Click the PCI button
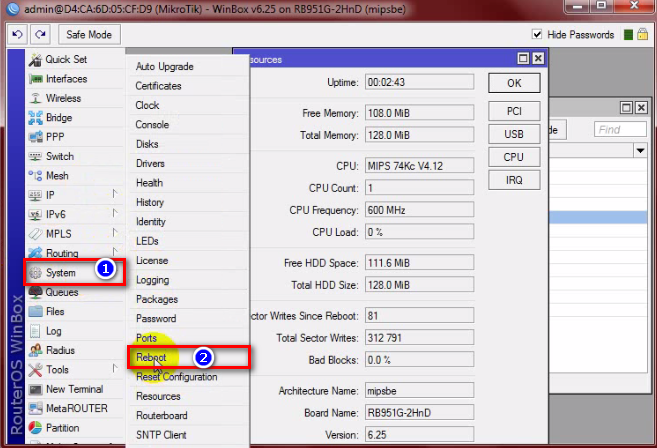 (514, 111)
